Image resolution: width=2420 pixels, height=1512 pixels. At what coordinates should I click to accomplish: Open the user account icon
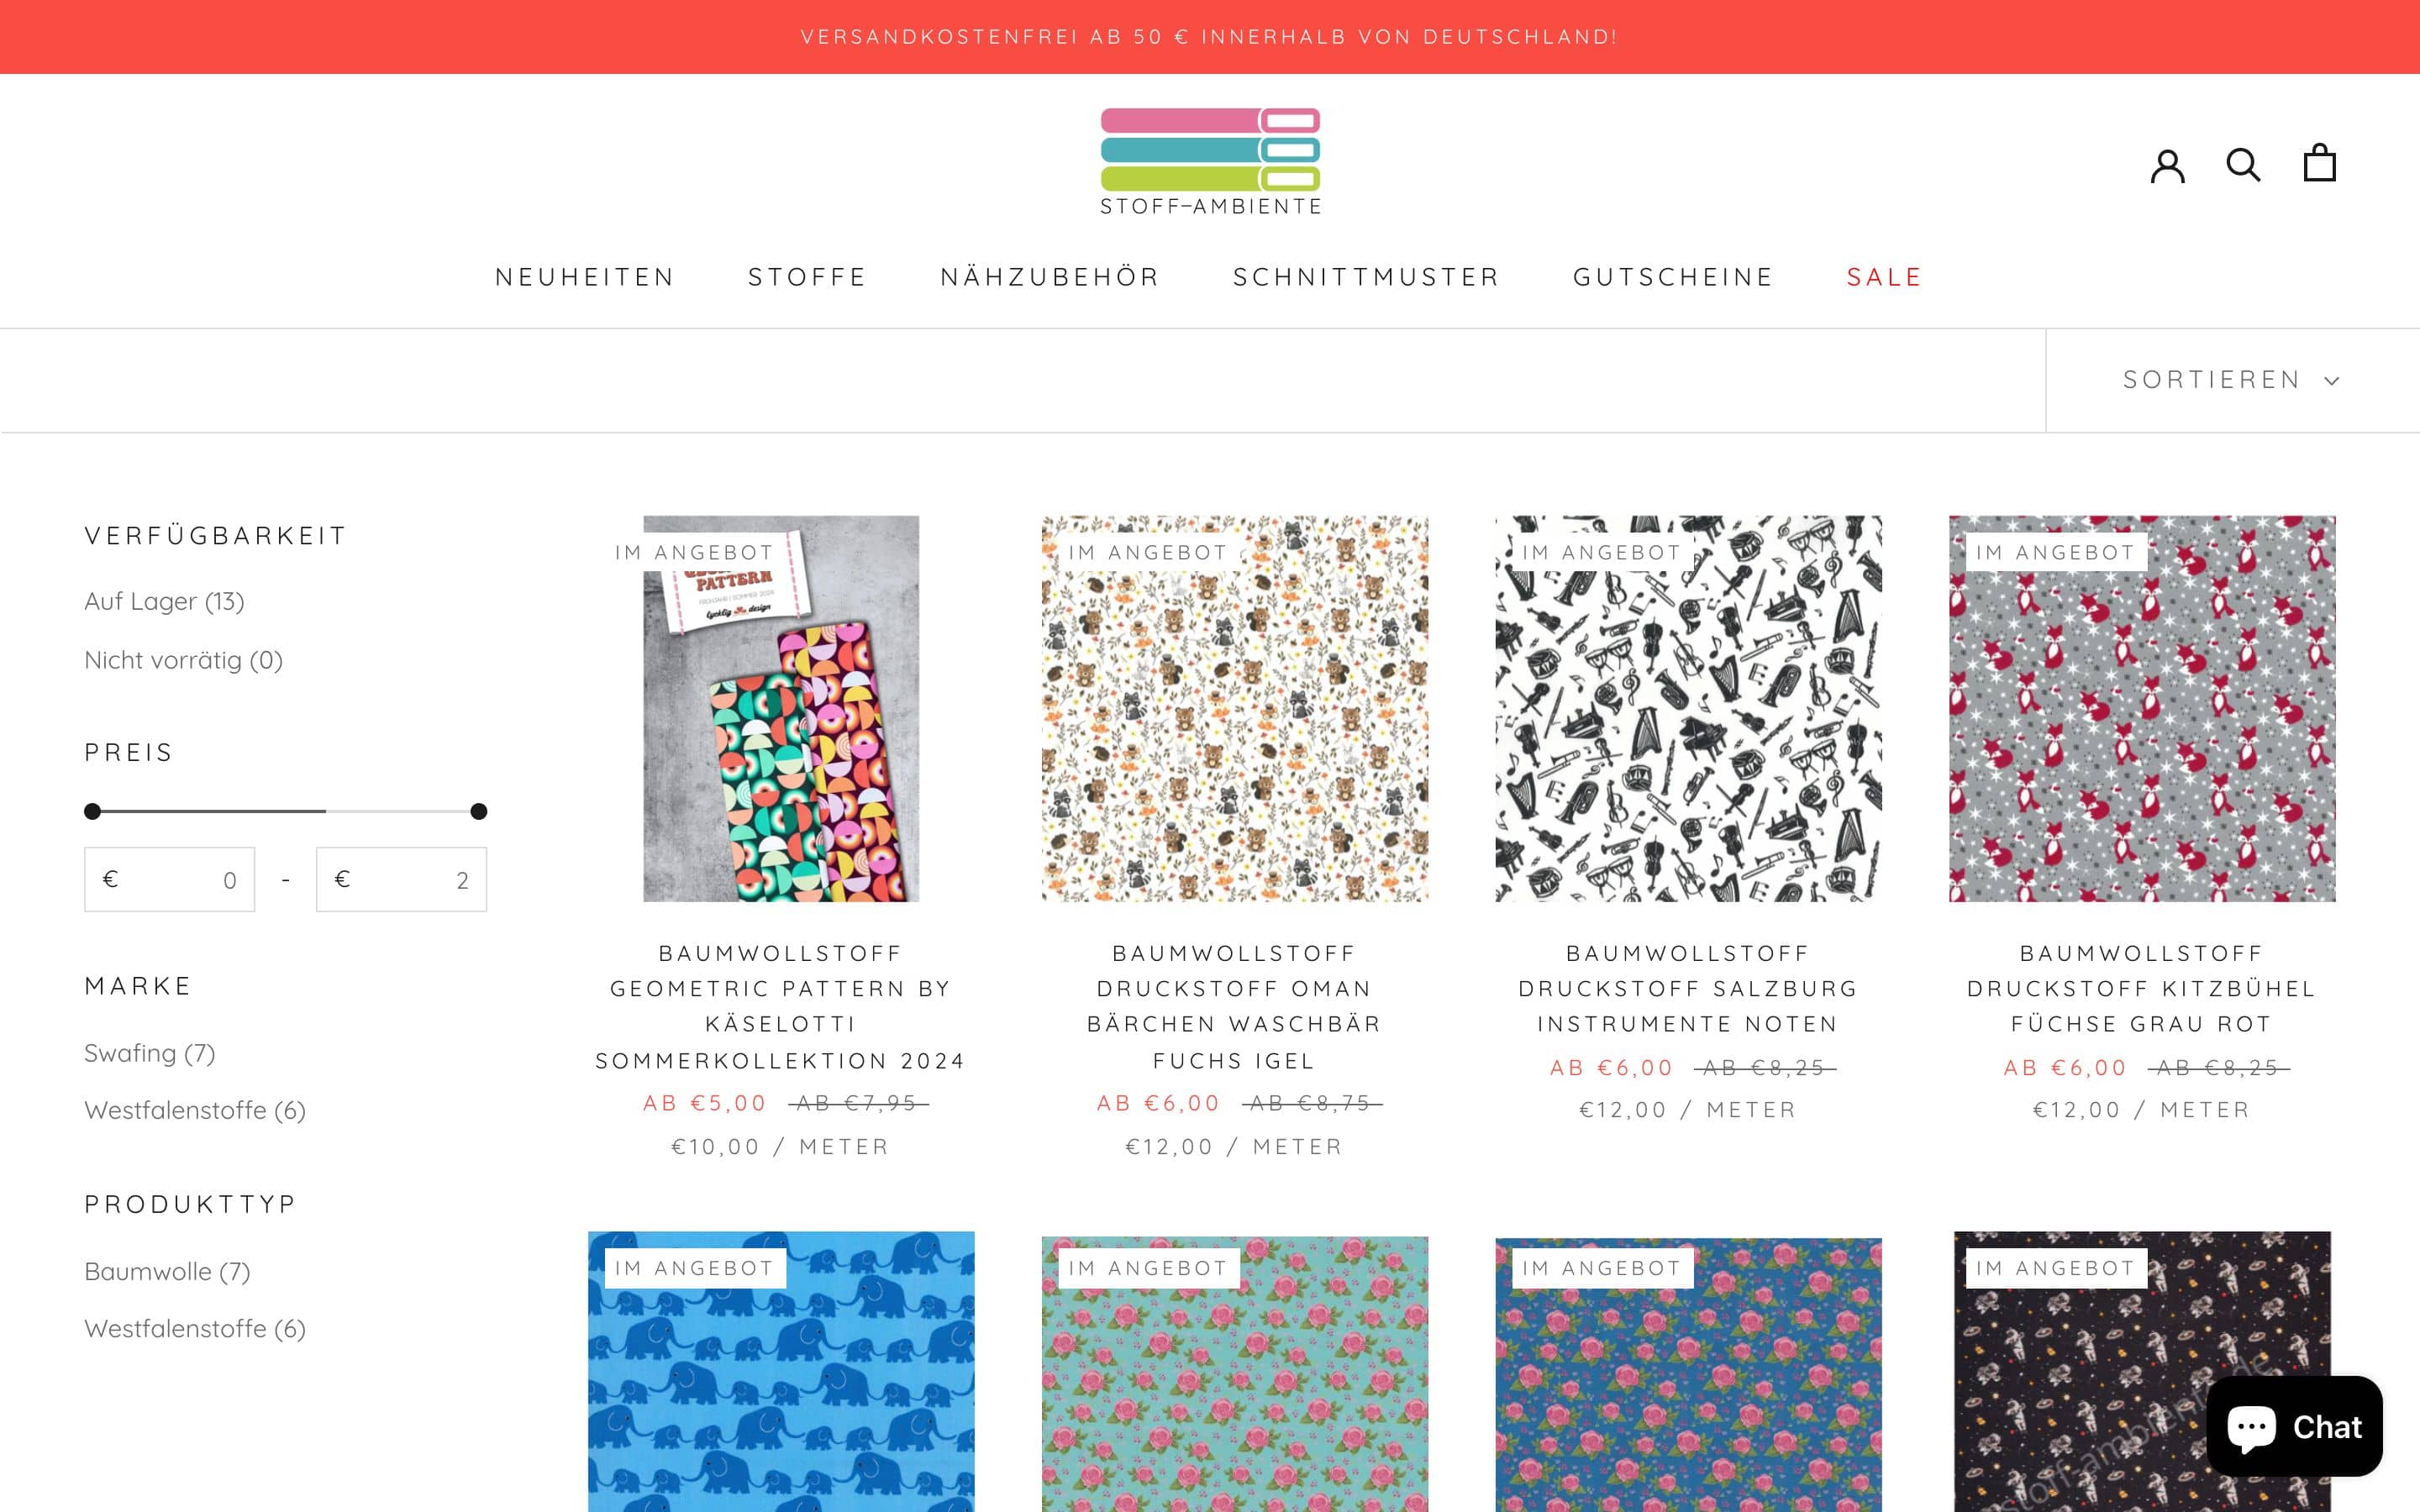tap(2167, 165)
